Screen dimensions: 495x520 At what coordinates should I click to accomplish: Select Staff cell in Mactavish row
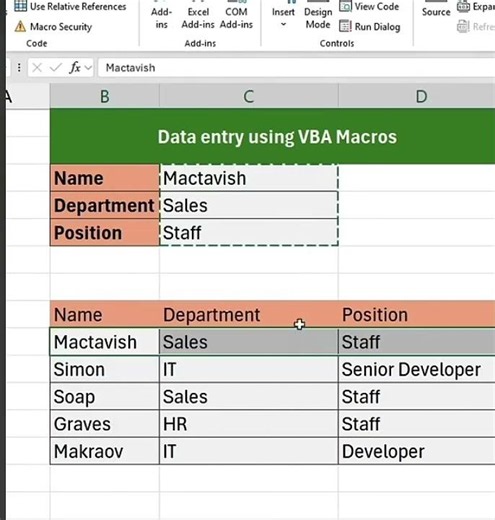[x=417, y=342]
